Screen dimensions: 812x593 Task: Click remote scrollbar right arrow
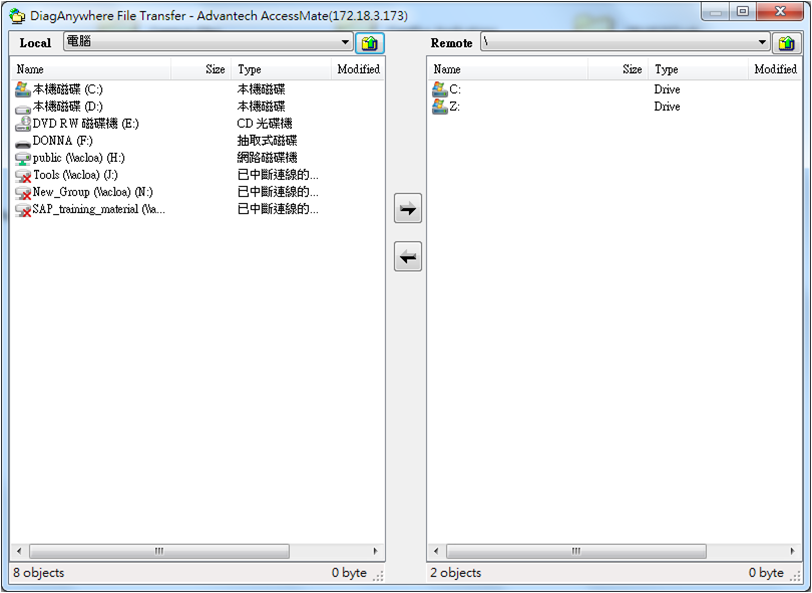[x=792, y=551]
